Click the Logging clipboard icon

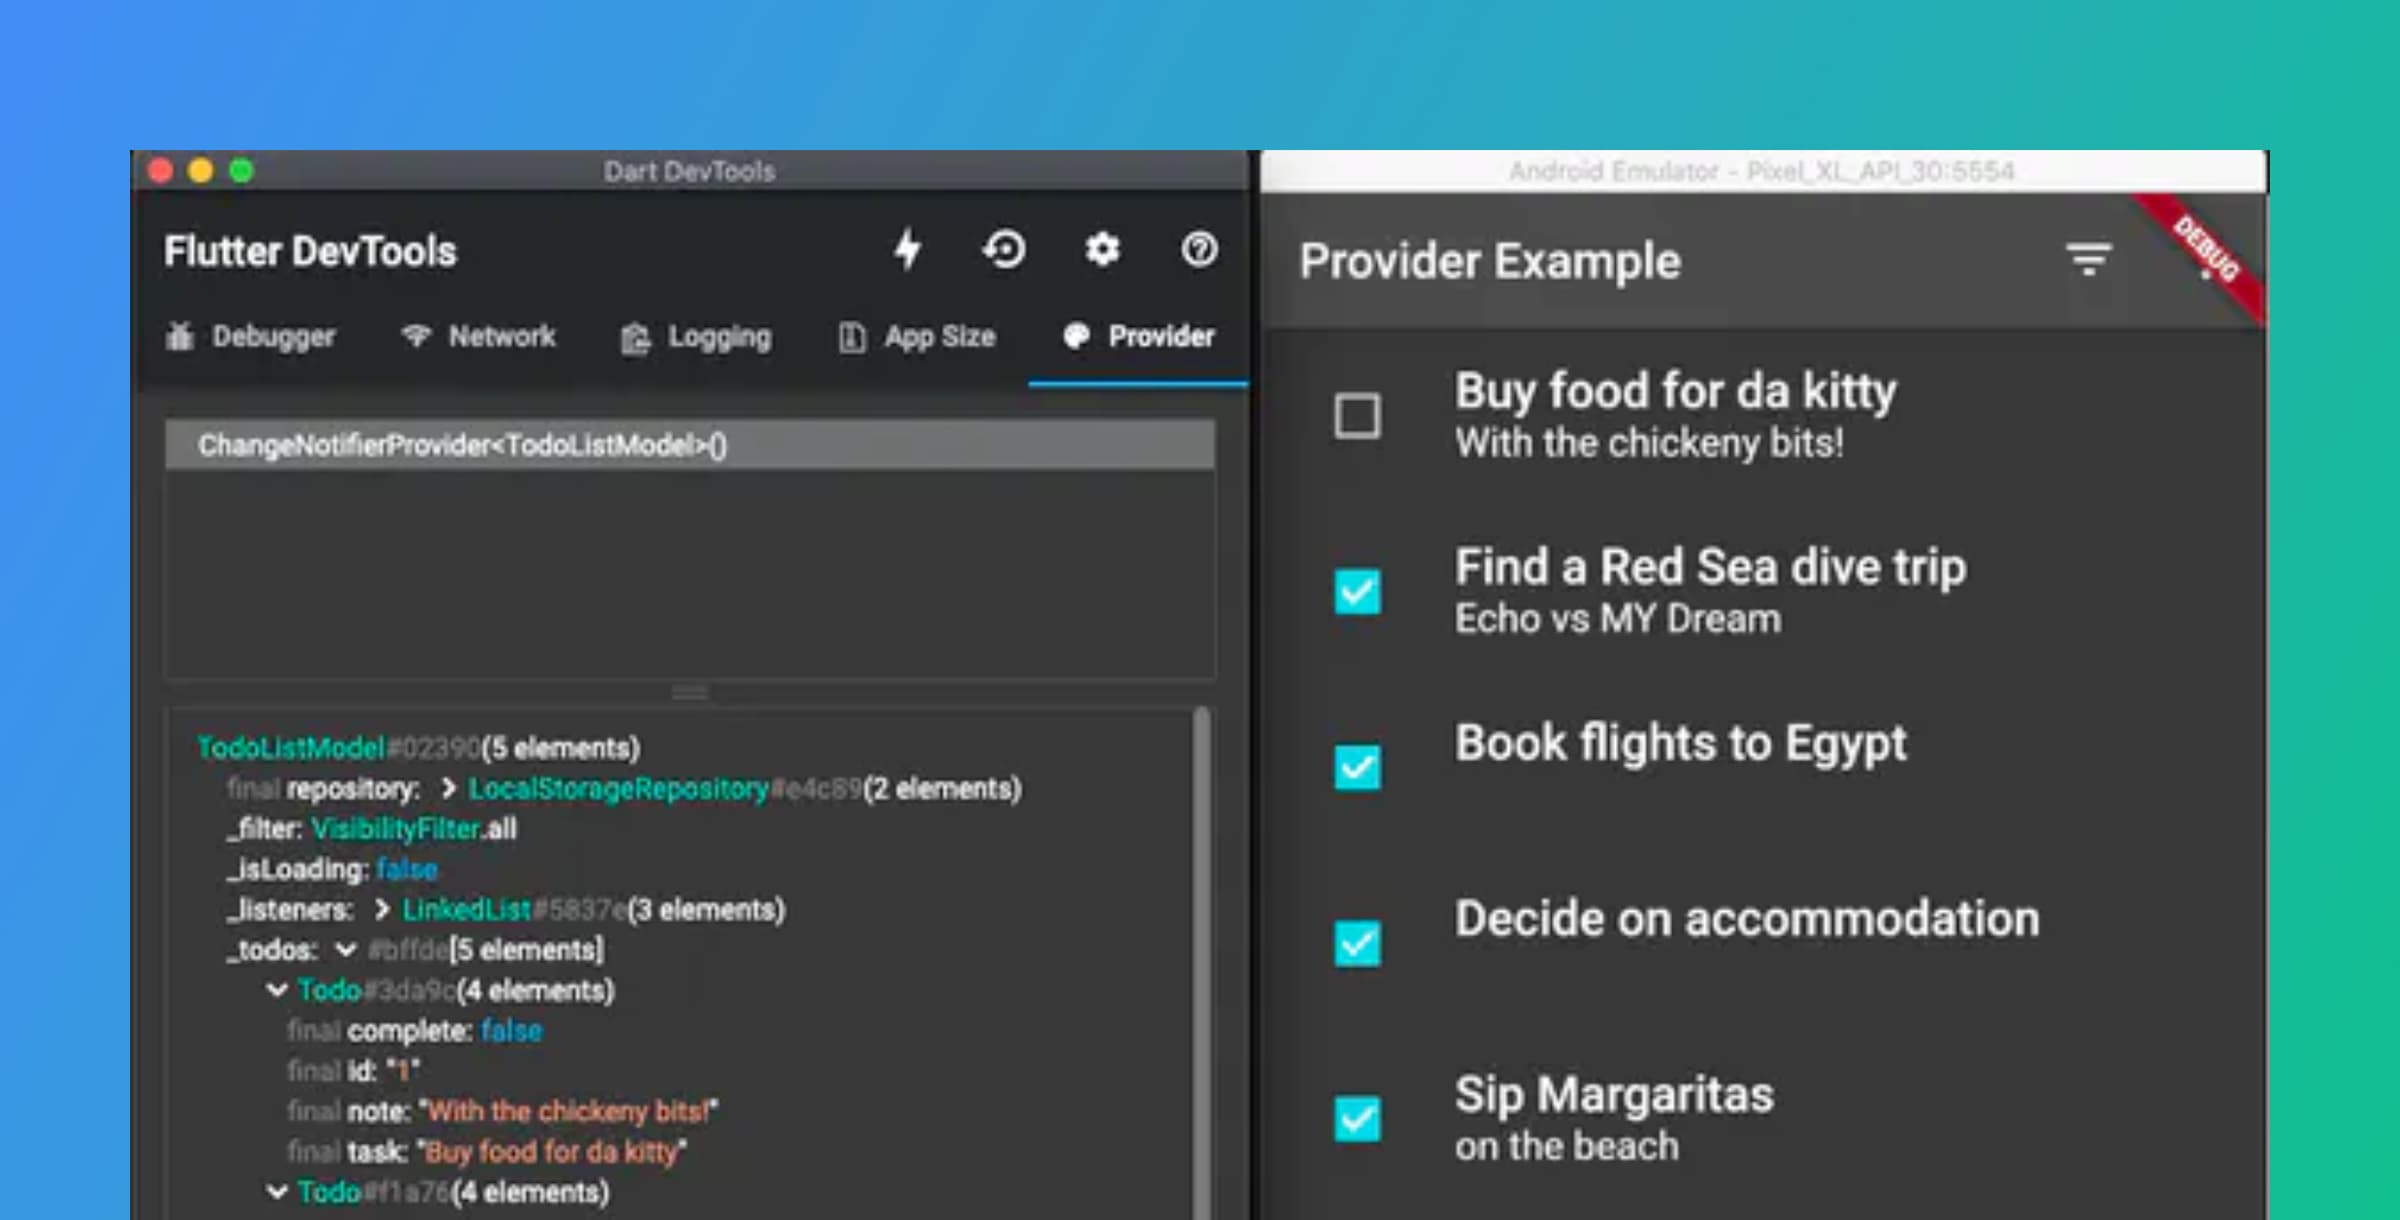(x=635, y=338)
